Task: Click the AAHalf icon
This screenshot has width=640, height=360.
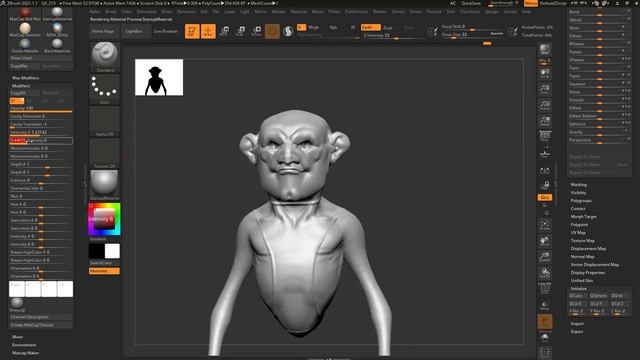Action: point(544,122)
